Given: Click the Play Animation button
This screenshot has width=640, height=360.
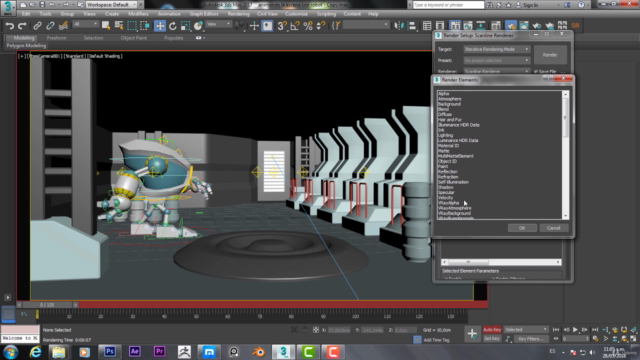Looking at the screenshot, I should click(x=575, y=329).
